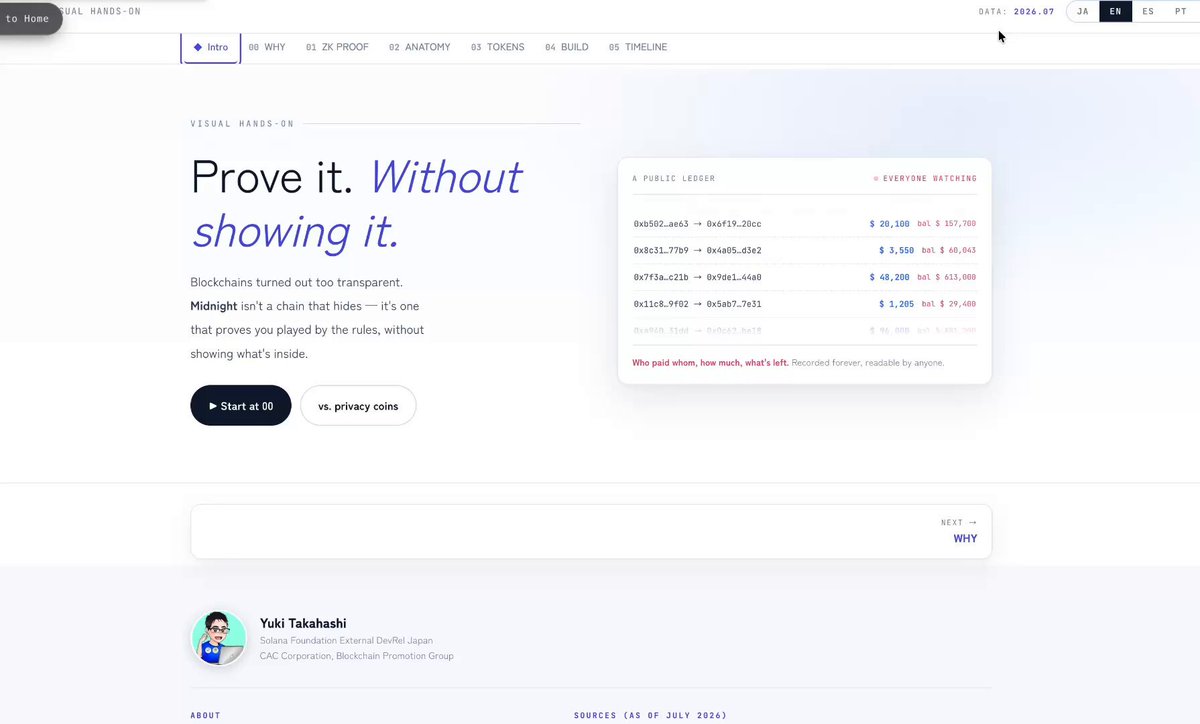Viewport: 1200px width, 724px height.
Task: Switch the page language to PT
Action: point(1181,12)
